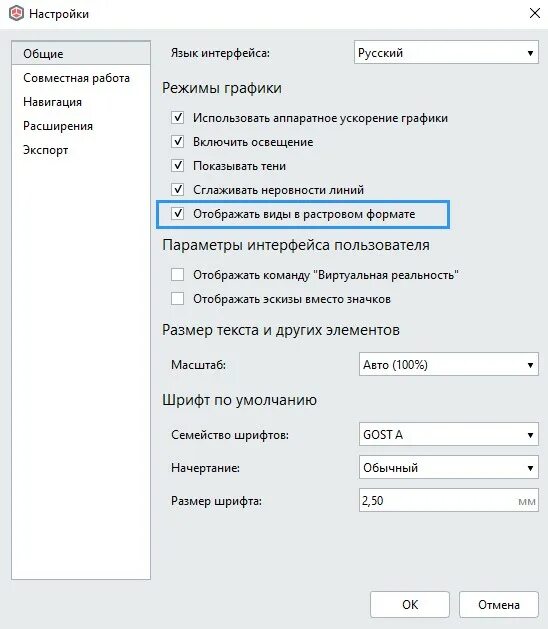Toggle Сглаживать неровности линий checkbox
Screen dimensions: 548x629
click(177, 189)
